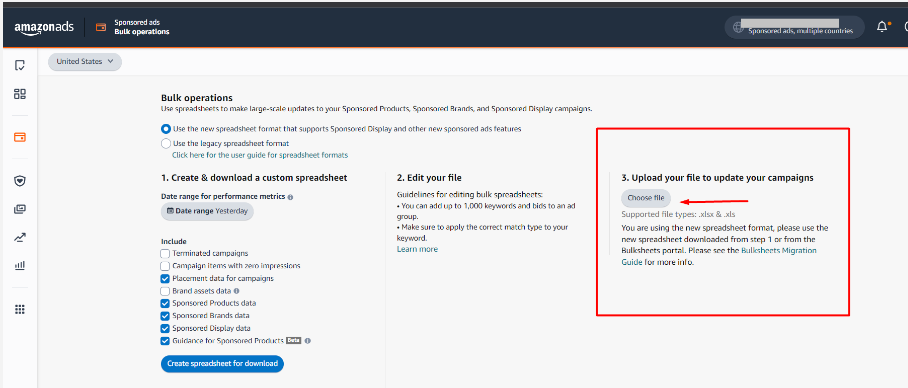
Task: Open the checklist icon in left sidebar
Action: pos(20,65)
